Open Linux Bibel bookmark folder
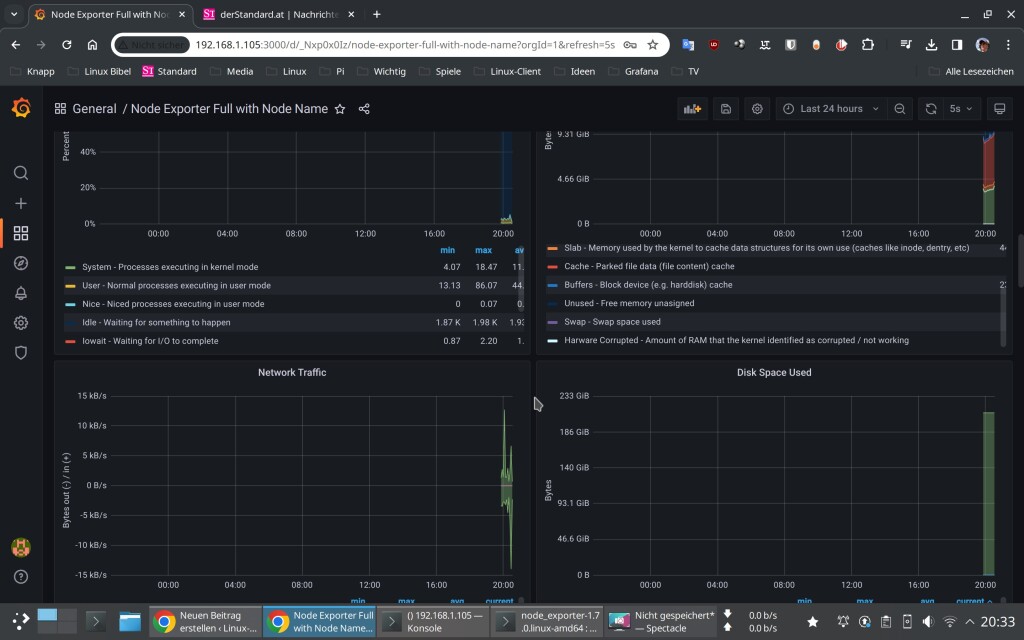 coord(99,71)
